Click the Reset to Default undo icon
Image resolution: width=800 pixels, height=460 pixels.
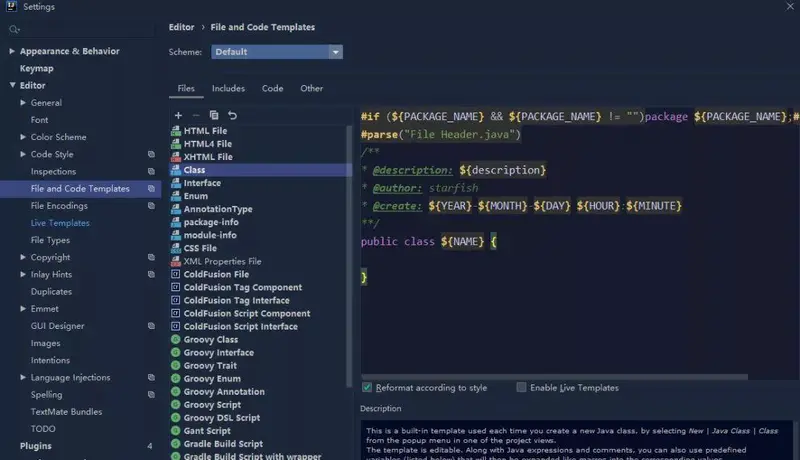232,115
